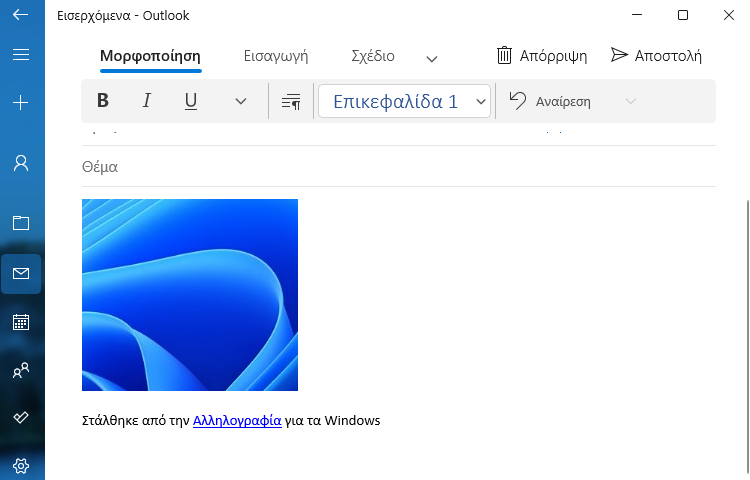Viewport: 750px width, 480px height.
Task: Open paragraph formatting options
Action: pyautogui.click(x=291, y=101)
